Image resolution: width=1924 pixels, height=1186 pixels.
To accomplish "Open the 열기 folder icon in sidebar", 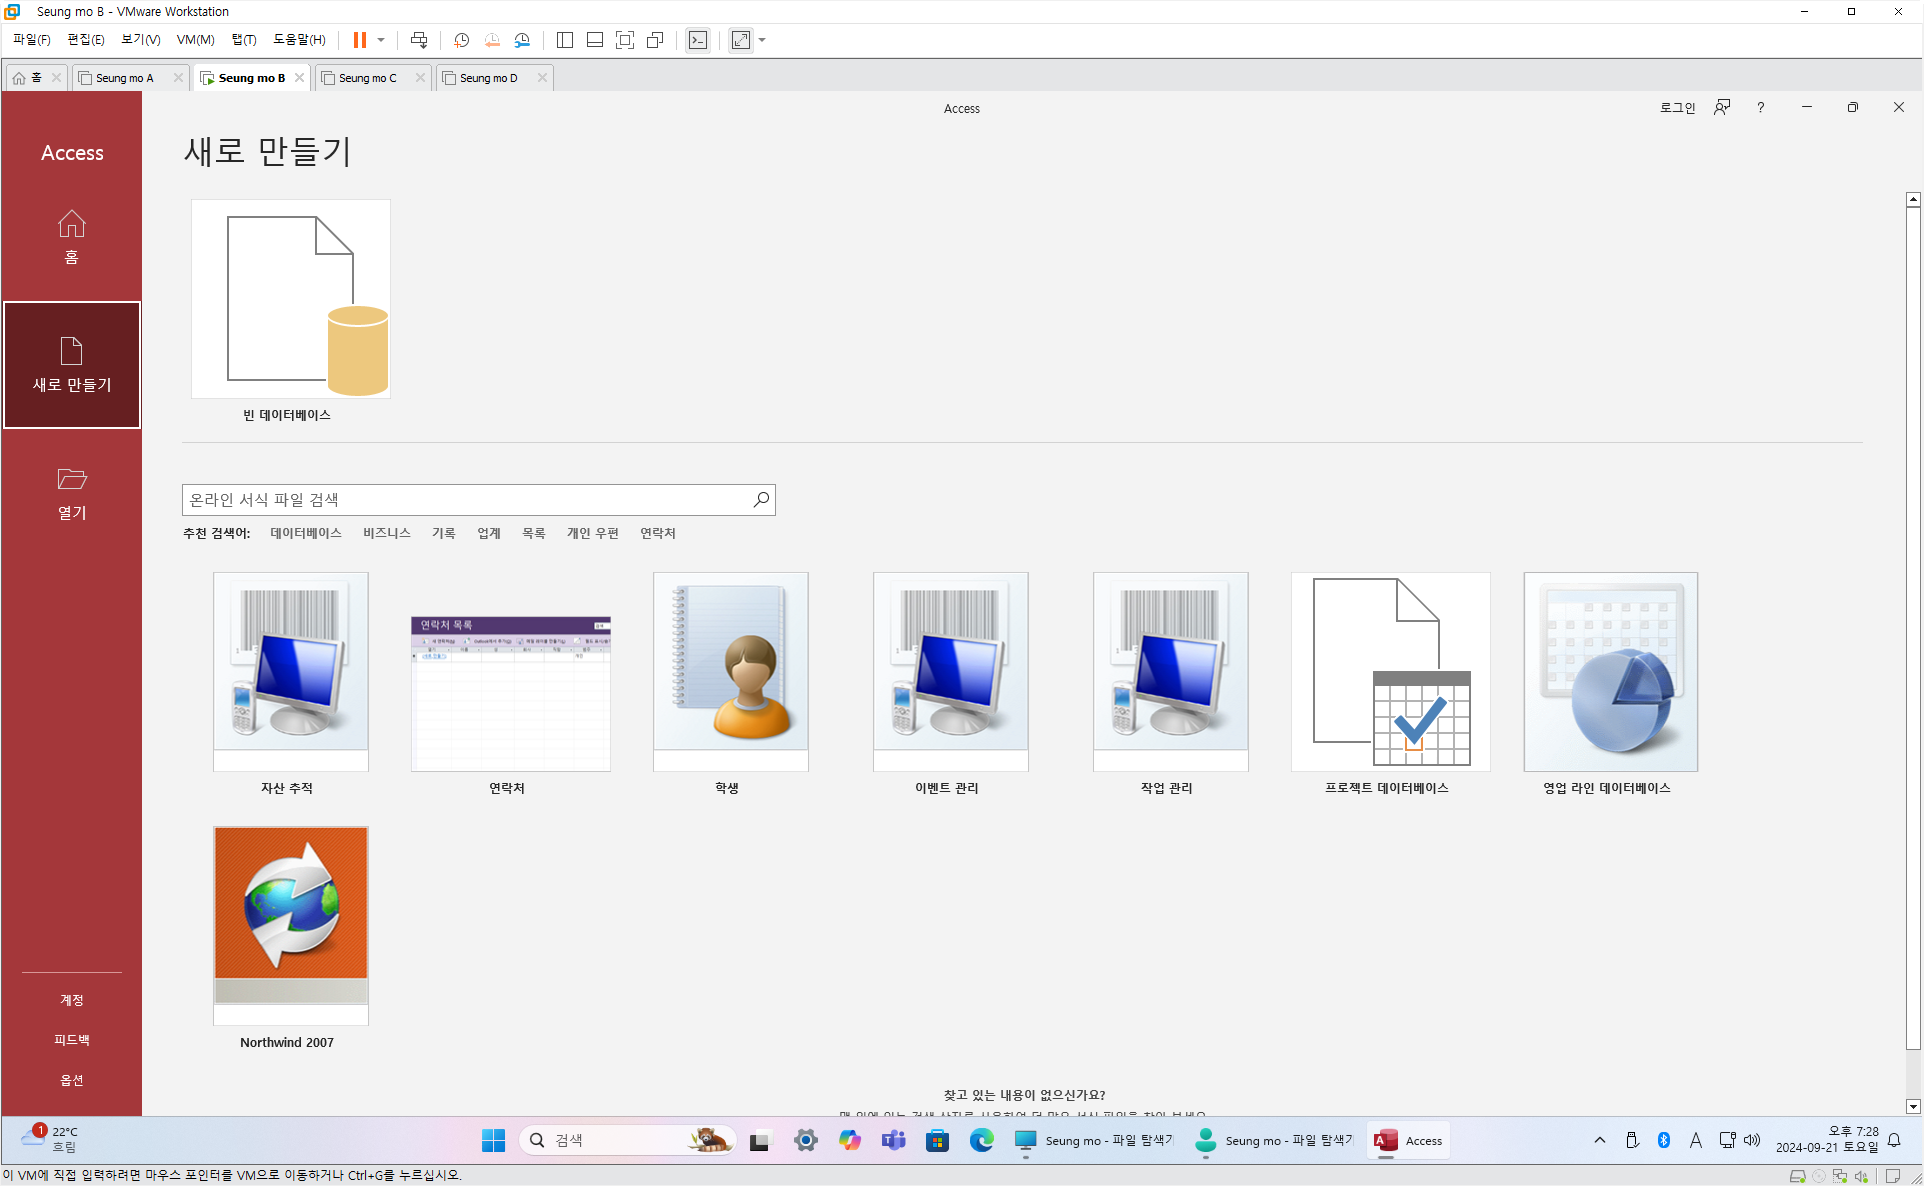I will tap(71, 479).
